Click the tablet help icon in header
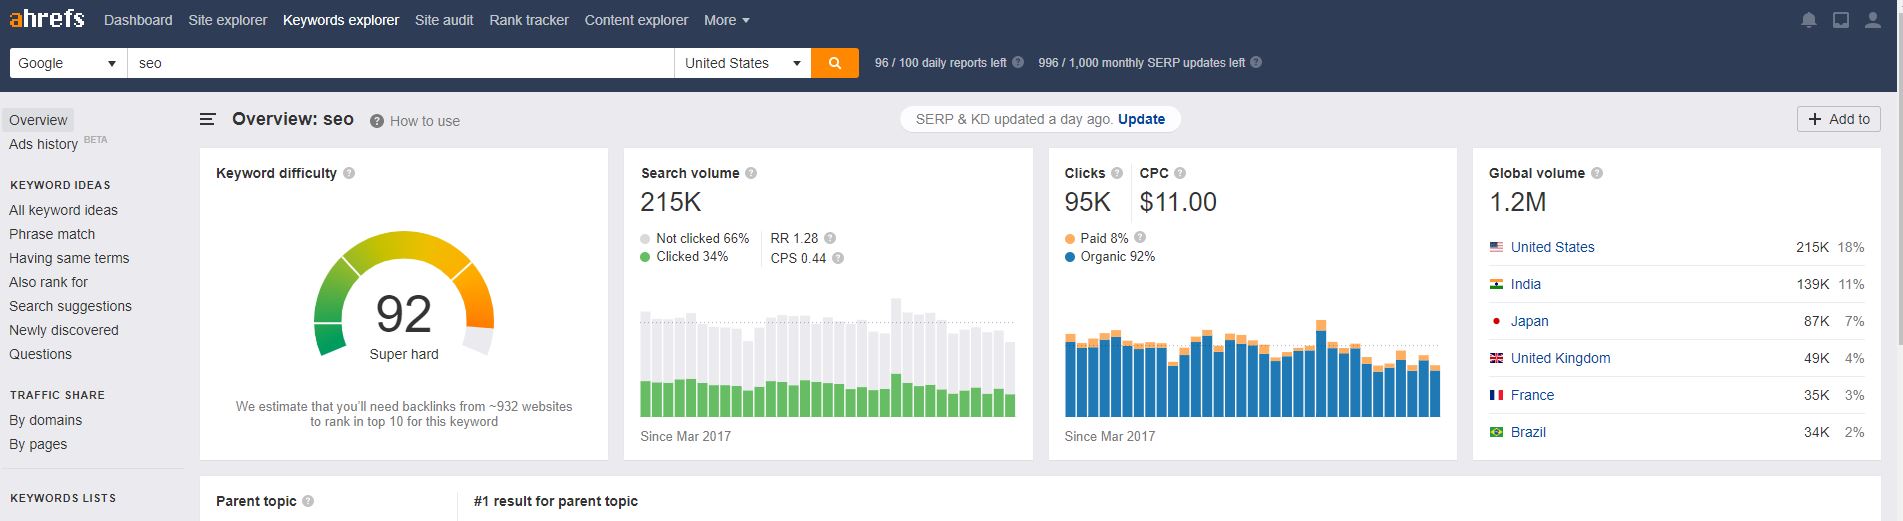This screenshot has height=521, width=1903. coord(1840,20)
